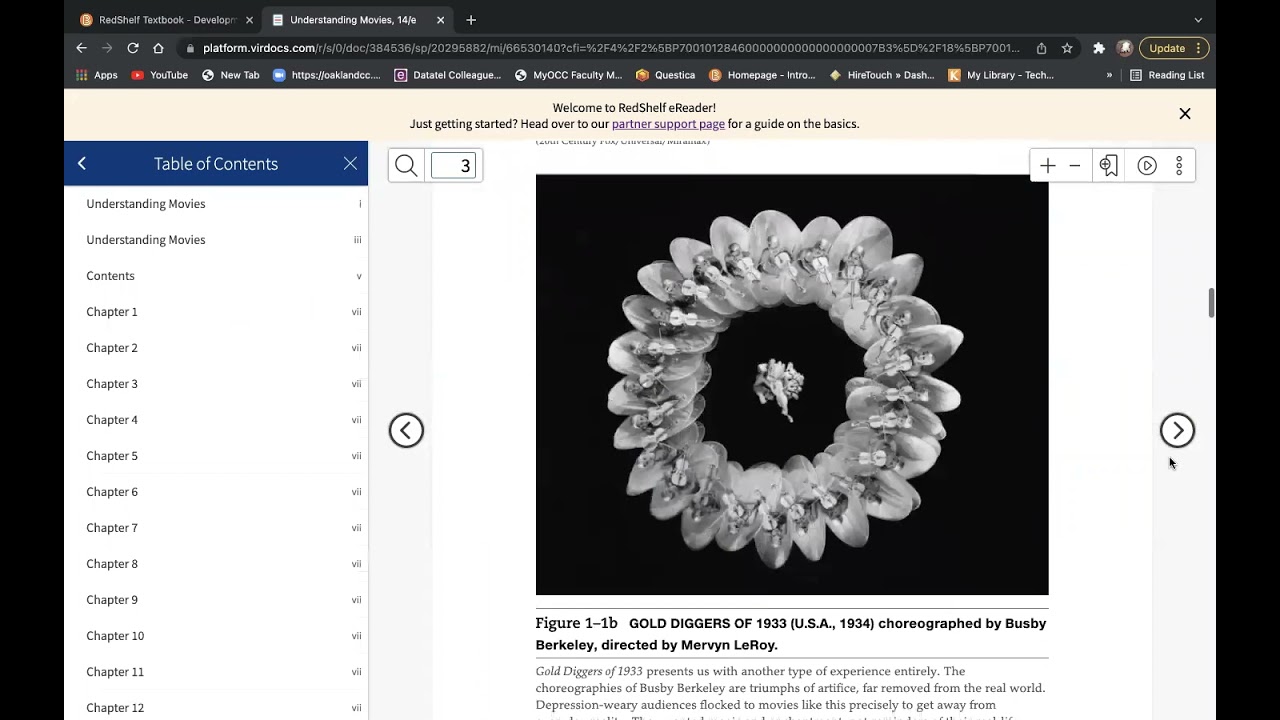1280x720 pixels.
Task: Open the oaklandcc Zoom bookmark
Action: coord(327,75)
